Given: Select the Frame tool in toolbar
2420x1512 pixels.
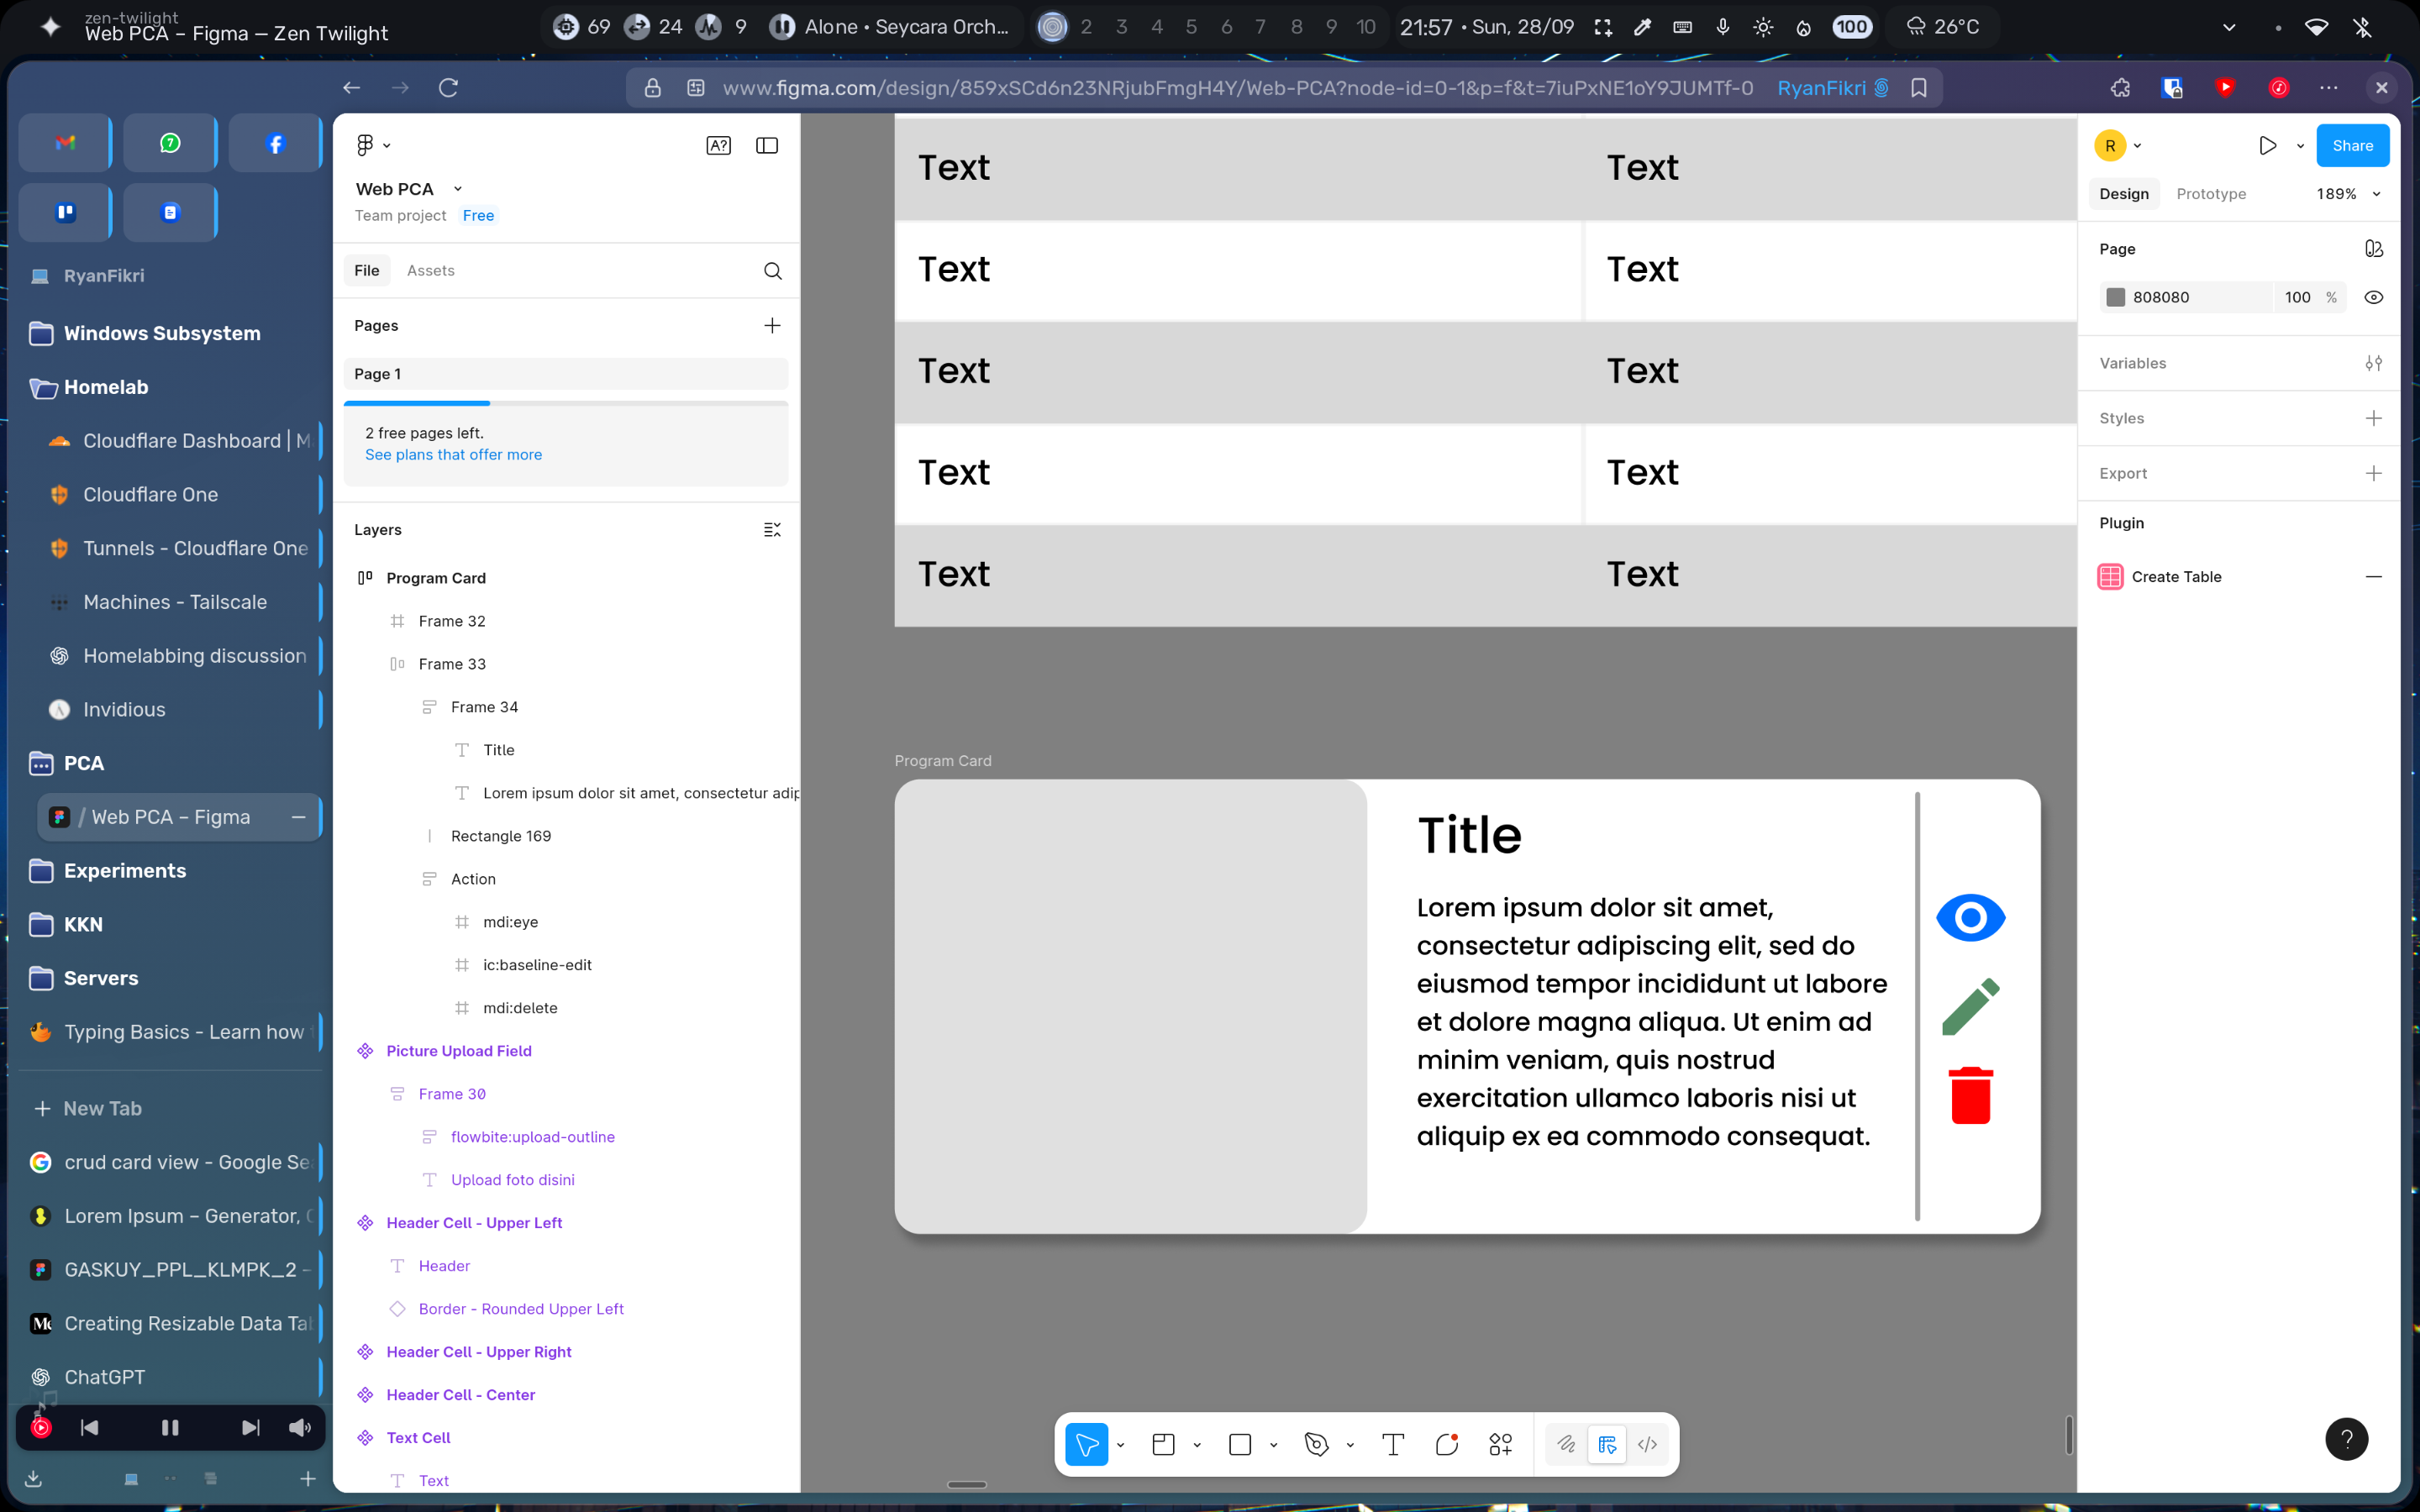Looking at the screenshot, I should pos(1163,1444).
